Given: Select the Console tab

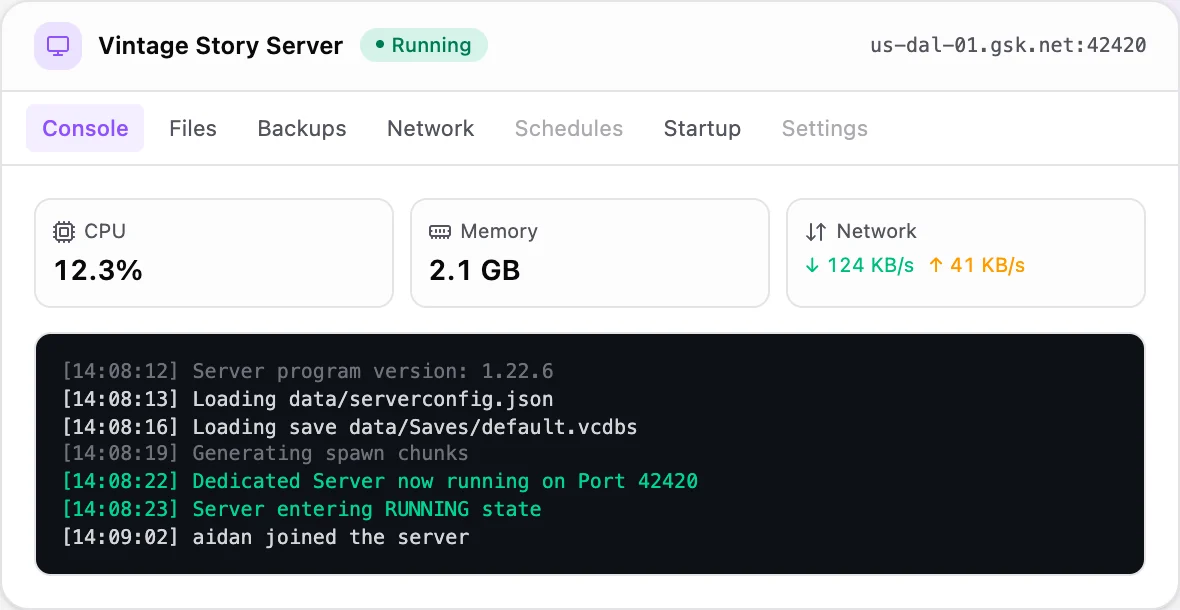Looking at the screenshot, I should pyautogui.click(x=85, y=128).
